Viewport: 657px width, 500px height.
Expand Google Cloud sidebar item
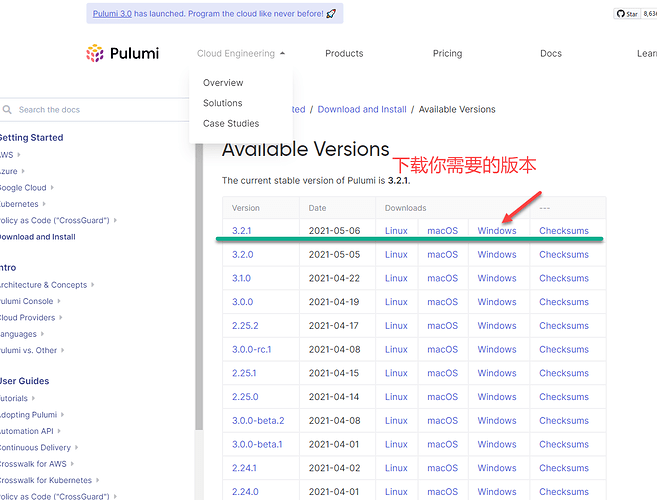(x=52, y=187)
